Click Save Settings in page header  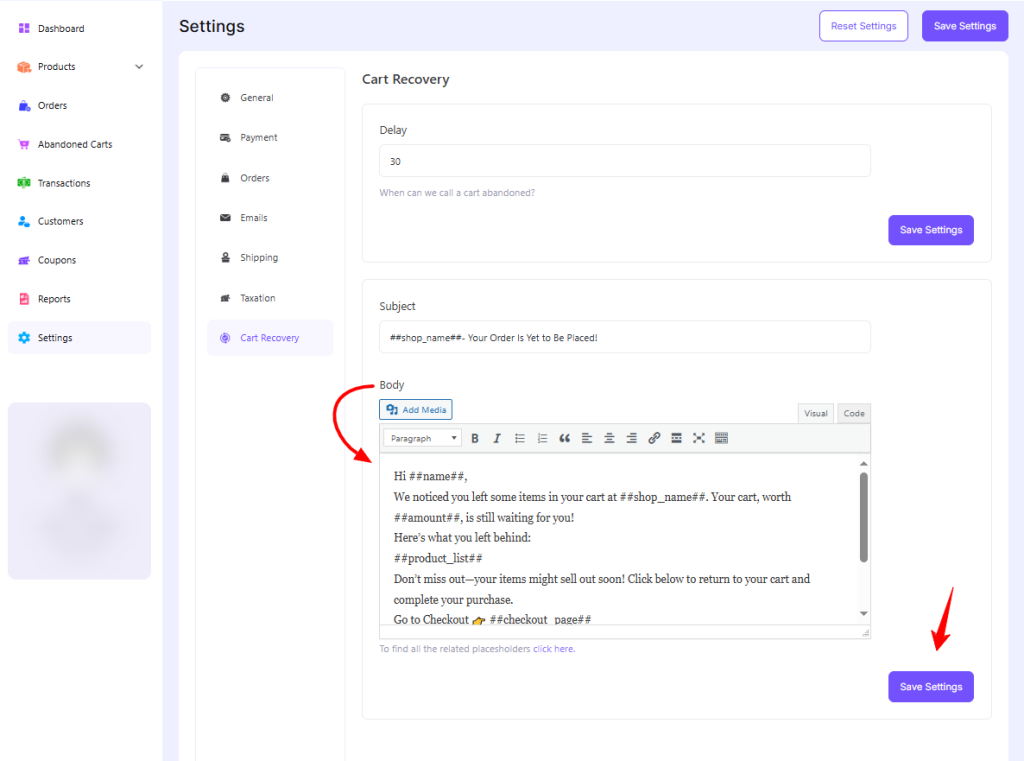coord(965,26)
